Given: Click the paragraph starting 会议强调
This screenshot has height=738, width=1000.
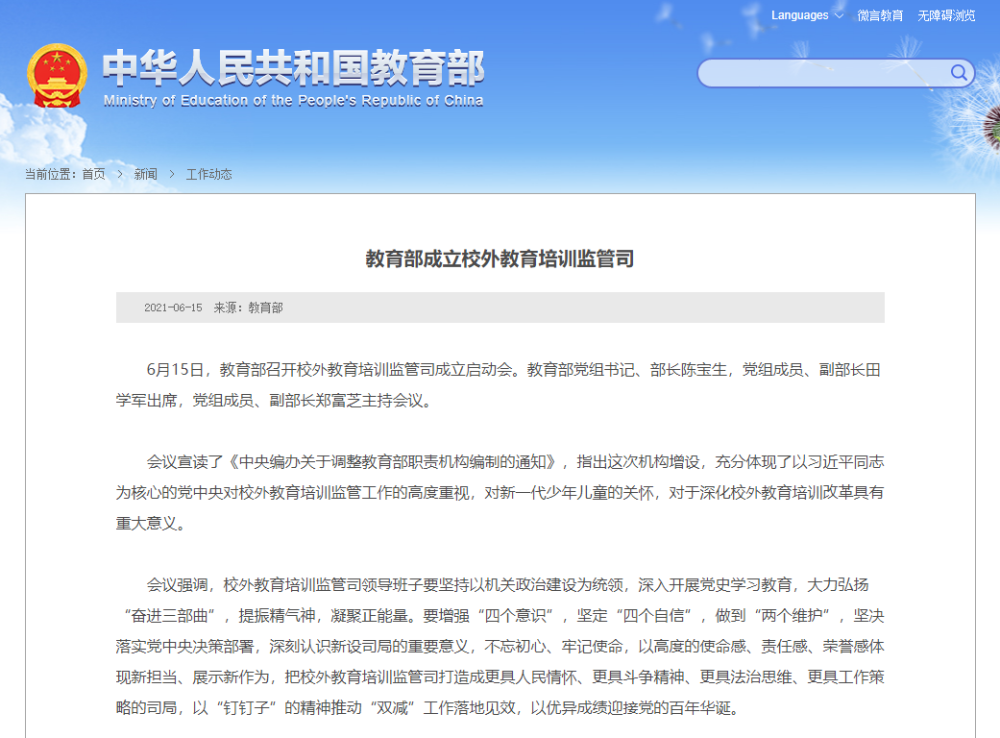Looking at the screenshot, I should coord(499,647).
